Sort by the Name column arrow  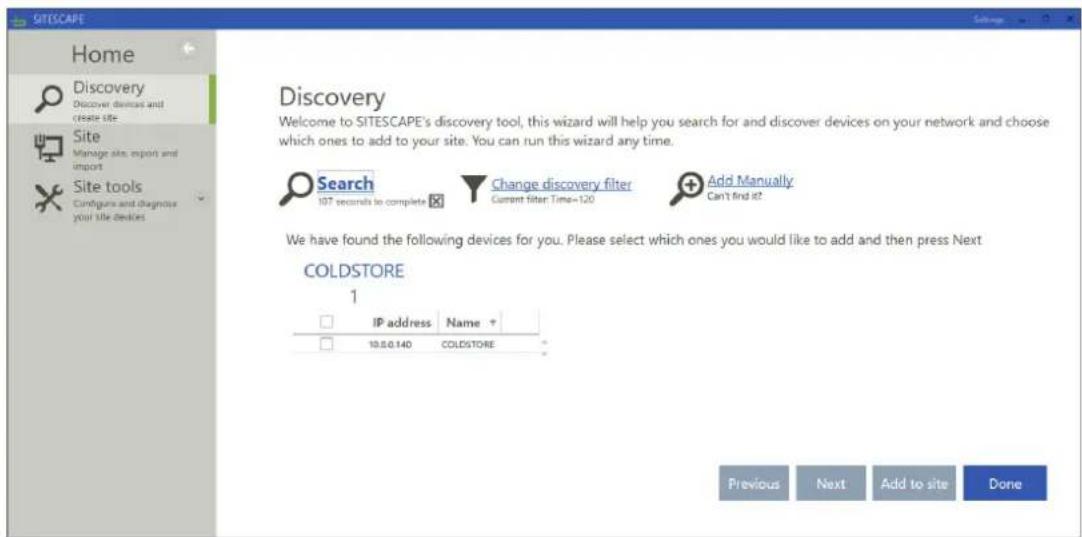[492, 322]
